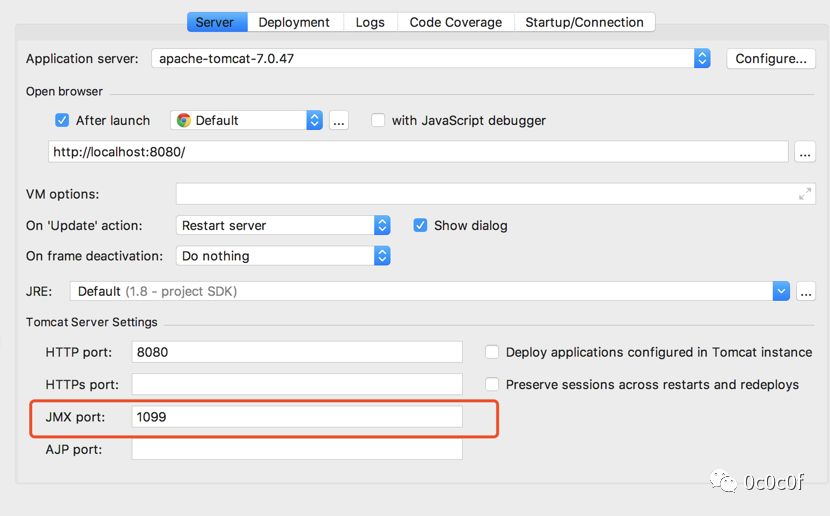Viewport: 830px width, 516px height.
Task: Open the Logs tab
Action: click(370, 22)
